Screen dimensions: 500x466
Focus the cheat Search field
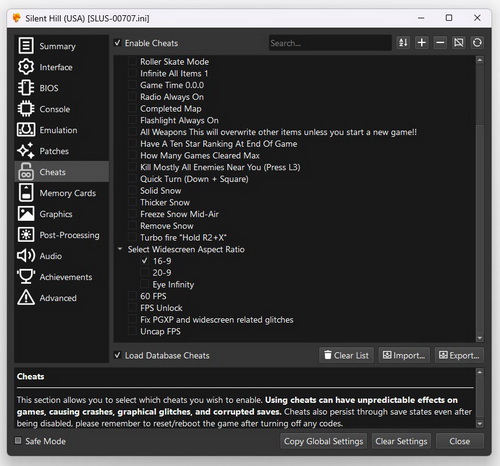tap(330, 43)
